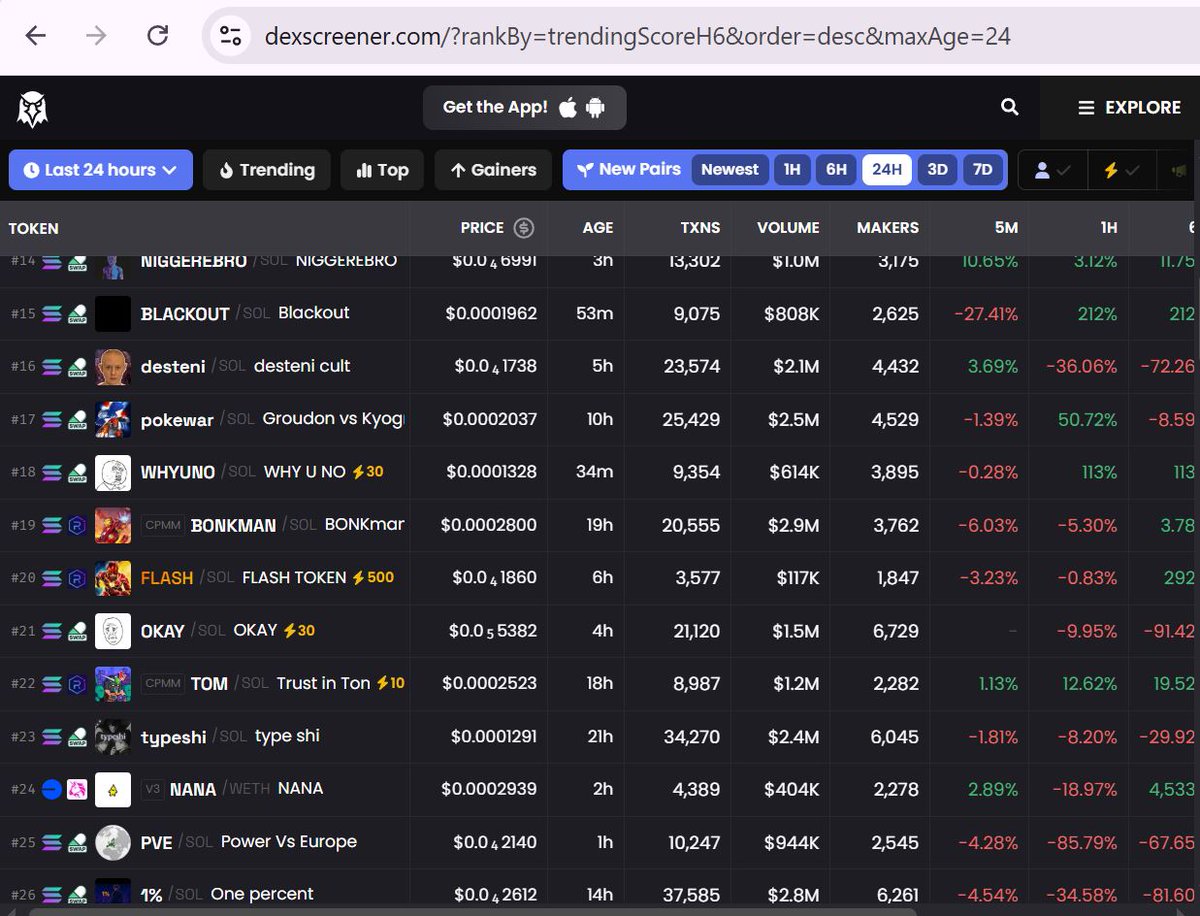Sort by the TXNS column

pos(700,228)
